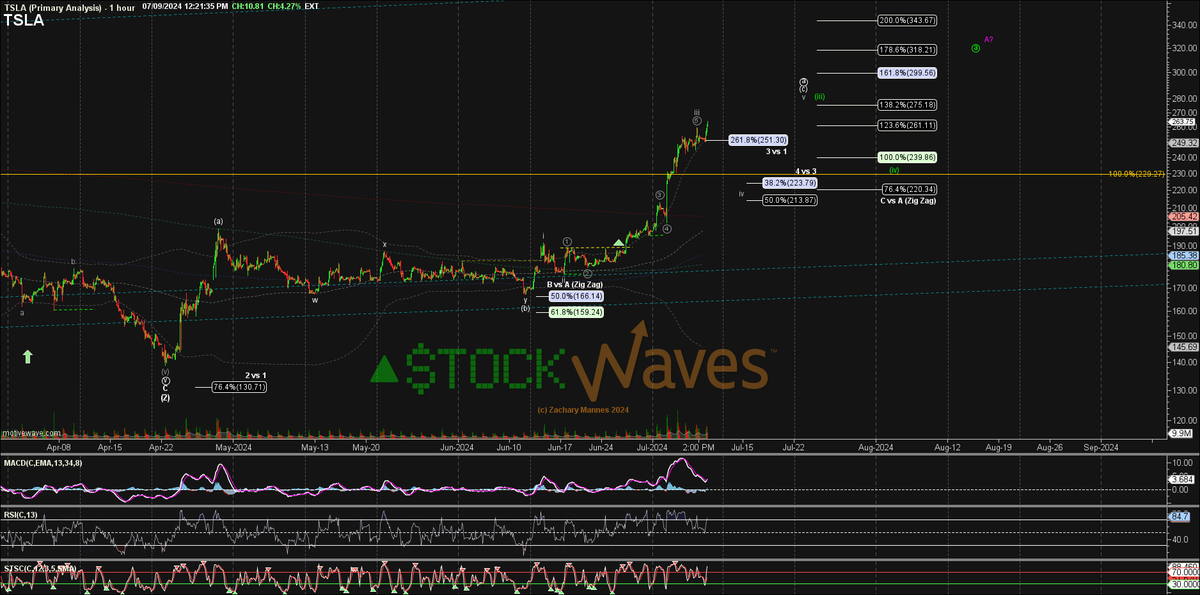Screen dimensions: 1200x595
Task: Click the small green triangle near Jun-24
Action: pos(619,242)
